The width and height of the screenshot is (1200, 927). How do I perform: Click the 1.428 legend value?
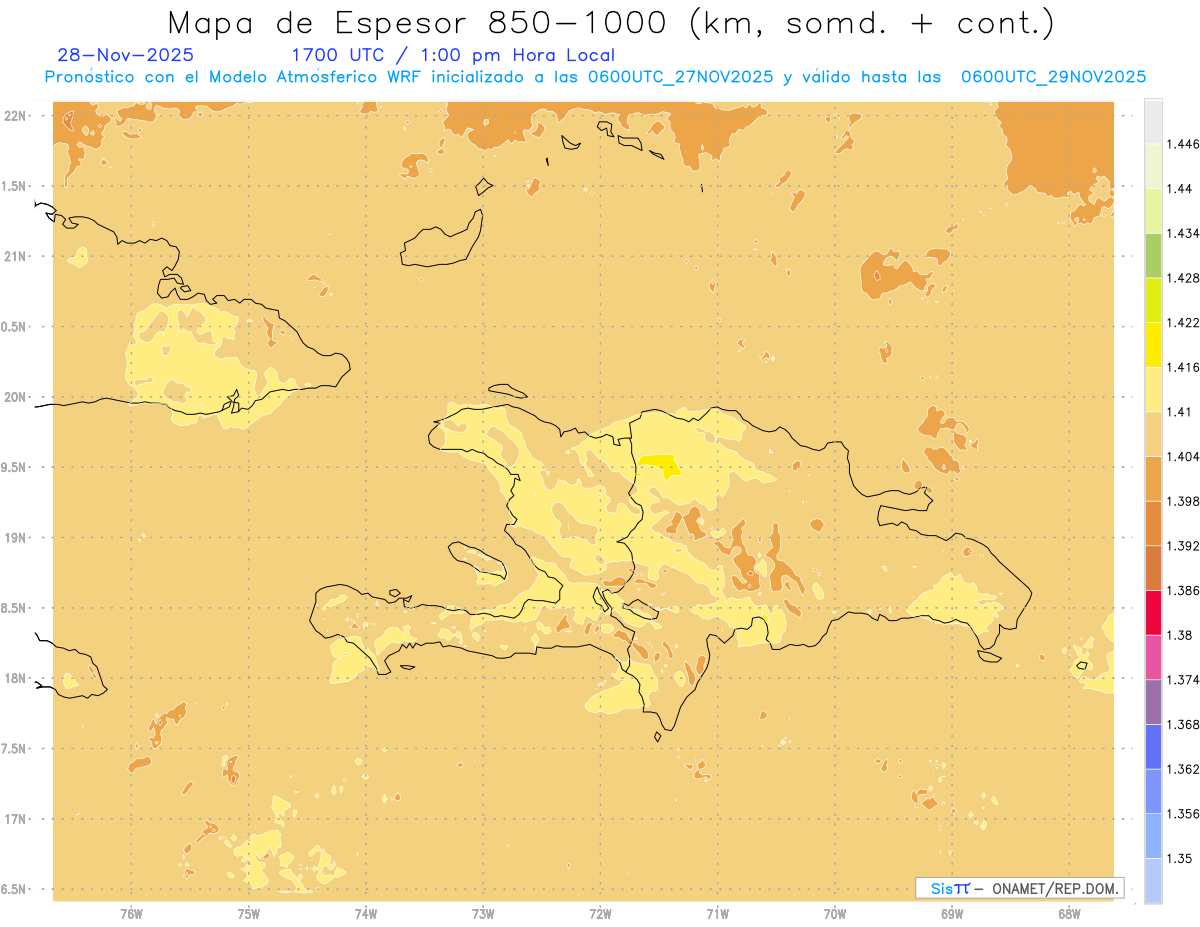click(1183, 278)
